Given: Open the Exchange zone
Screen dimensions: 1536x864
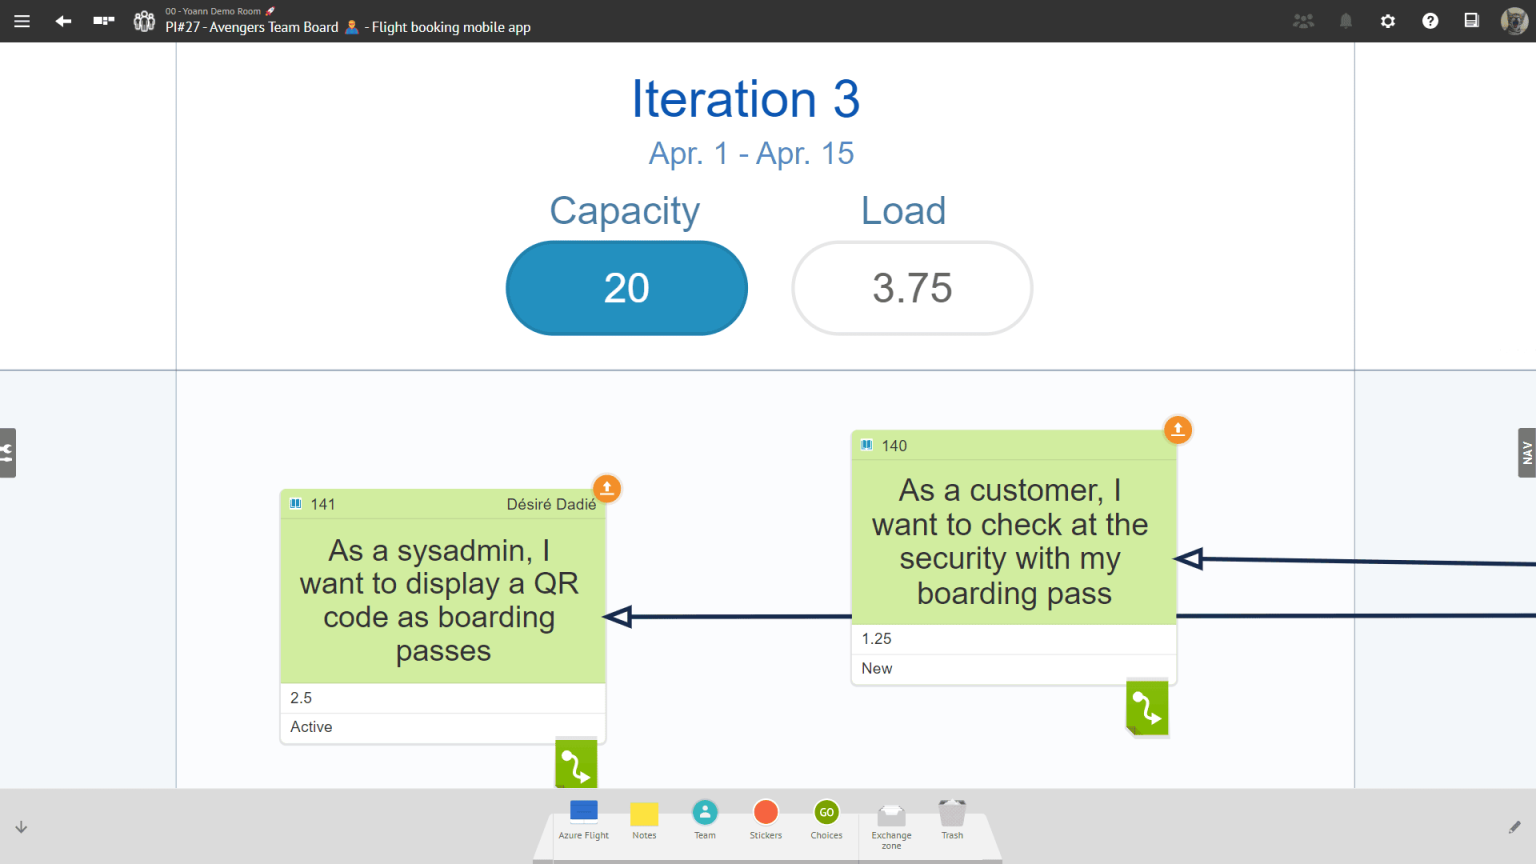Looking at the screenshot, I should tap(890, 818).
